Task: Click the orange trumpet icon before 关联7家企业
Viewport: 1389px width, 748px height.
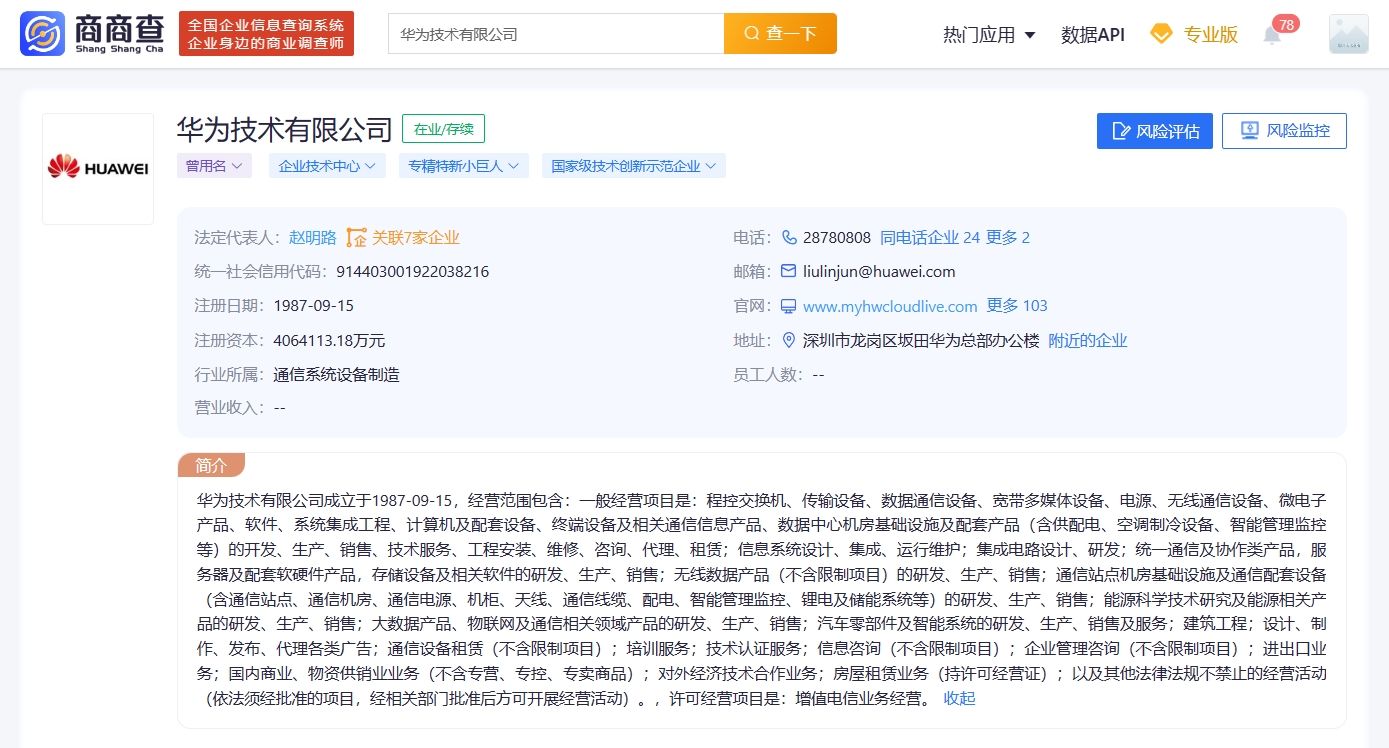Action: [356, 237]
